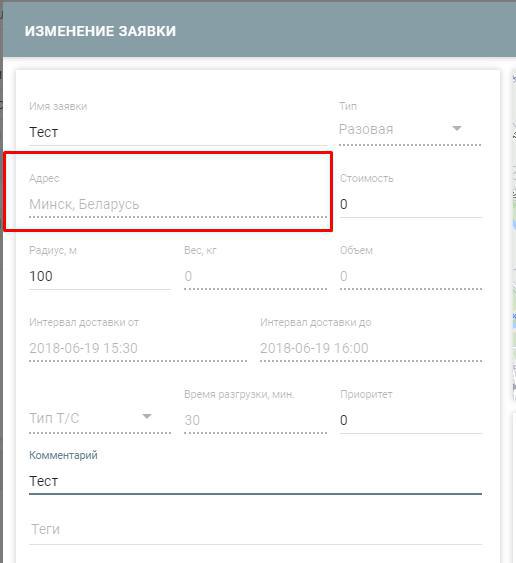Screen dimensions: 516x563
Task: Select the Разовая type combo box text
Action: [366, 129]
